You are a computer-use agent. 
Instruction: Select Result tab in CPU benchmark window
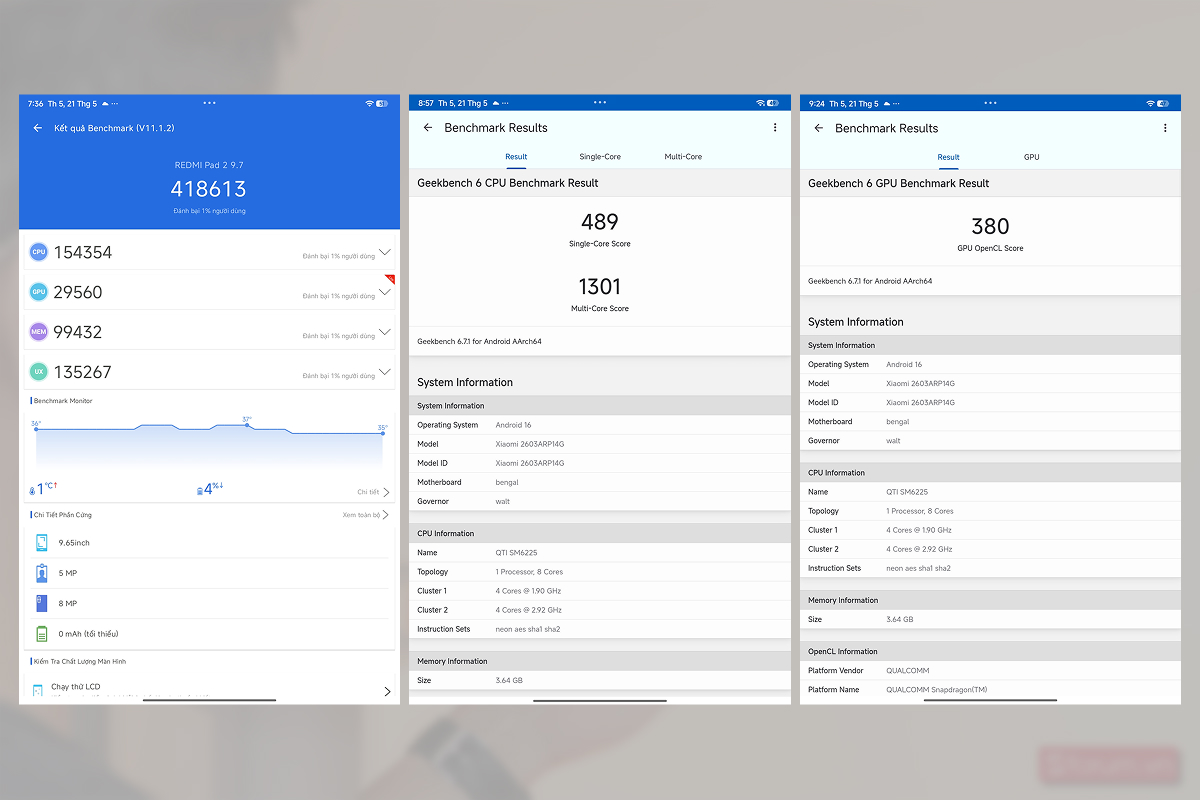click(516, 157)
